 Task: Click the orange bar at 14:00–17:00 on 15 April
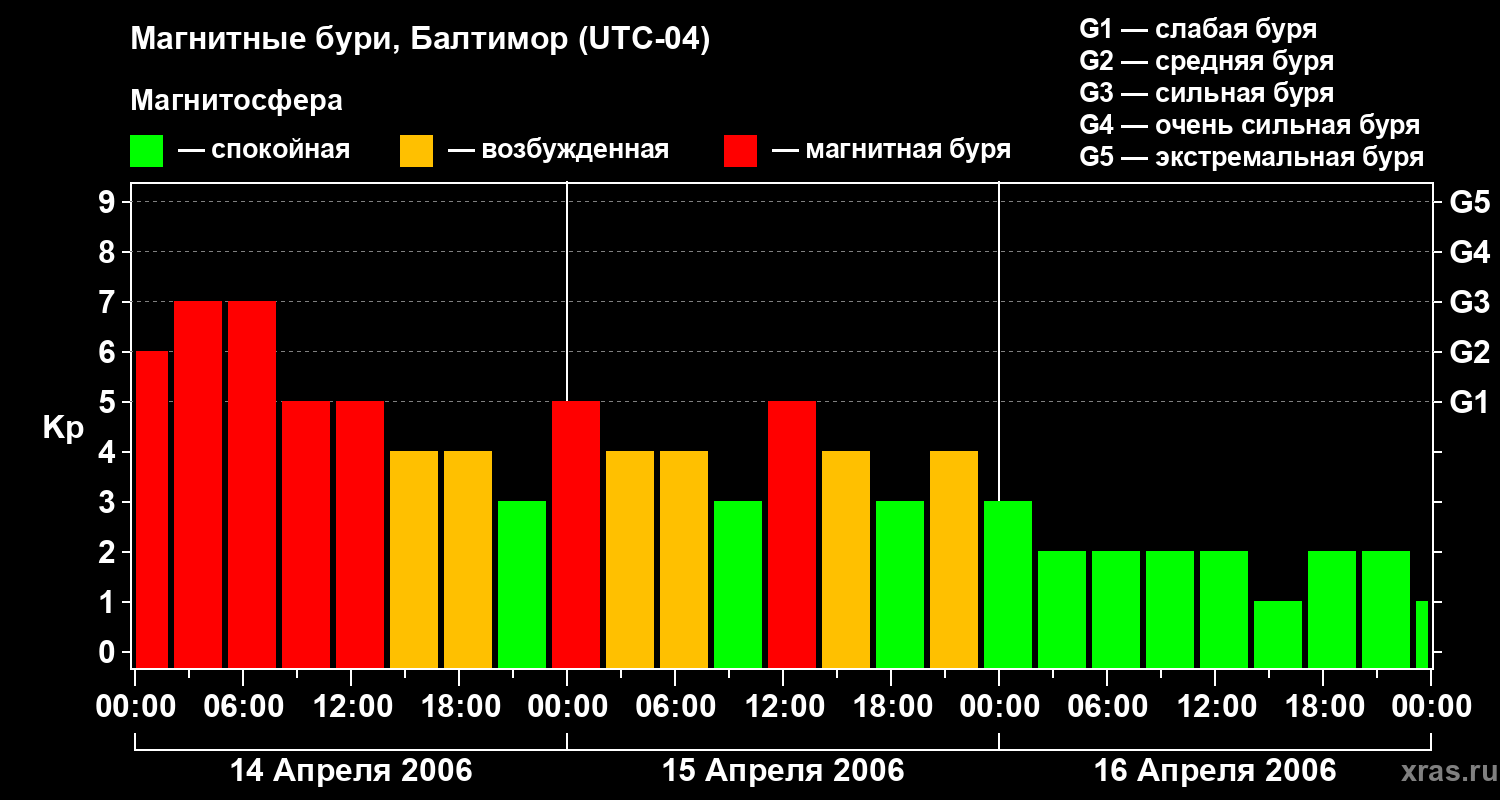pyautogui.click(x=846, y=560)
